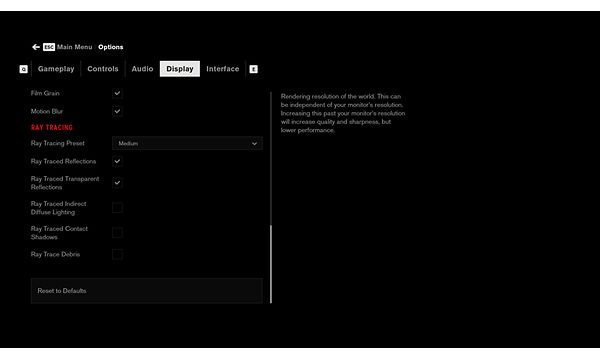
Task: Go to the Interface tab
Action: click(x=223, y=69)
